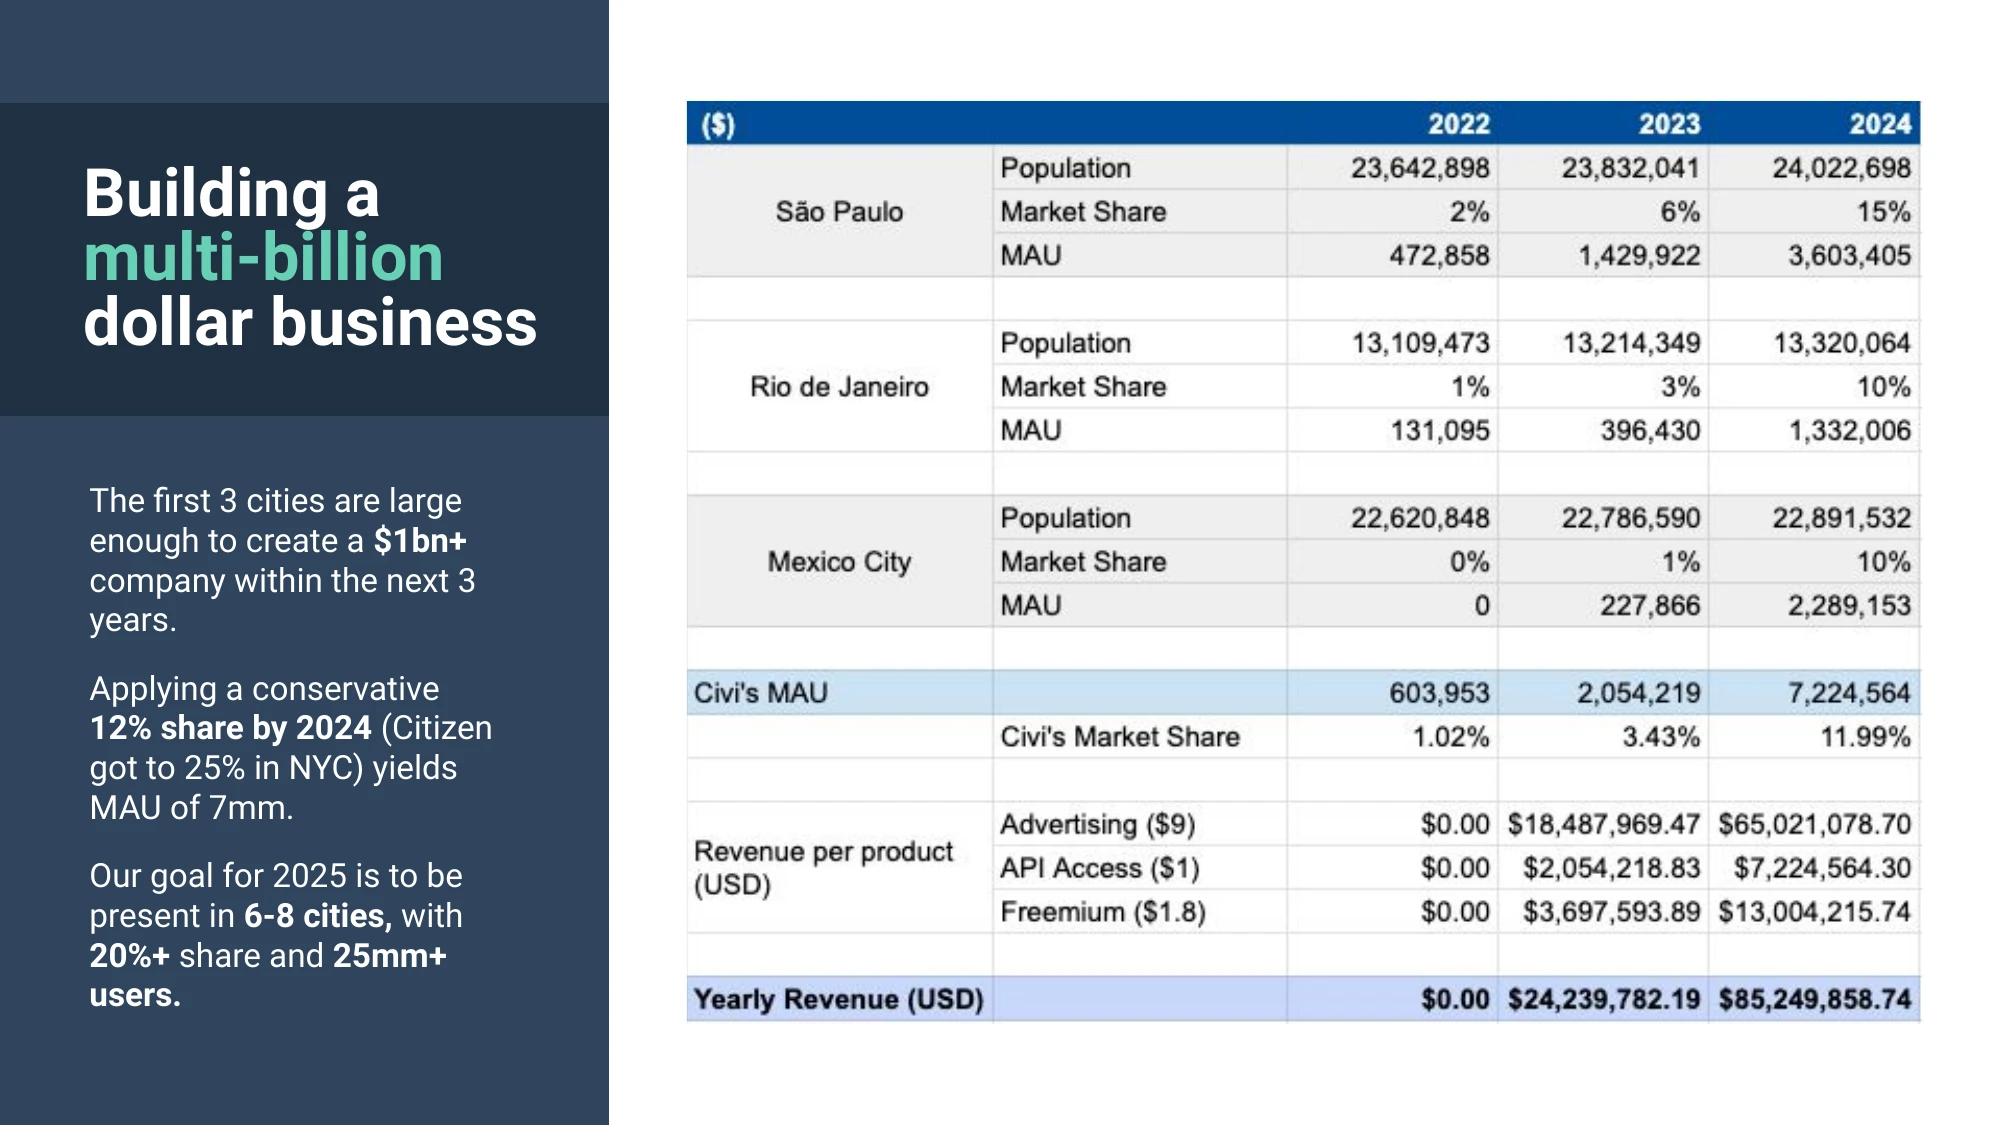Select the 2022 column header
The height and width of the screenshot is (1125, 2000).
(x=1458, y=124)
